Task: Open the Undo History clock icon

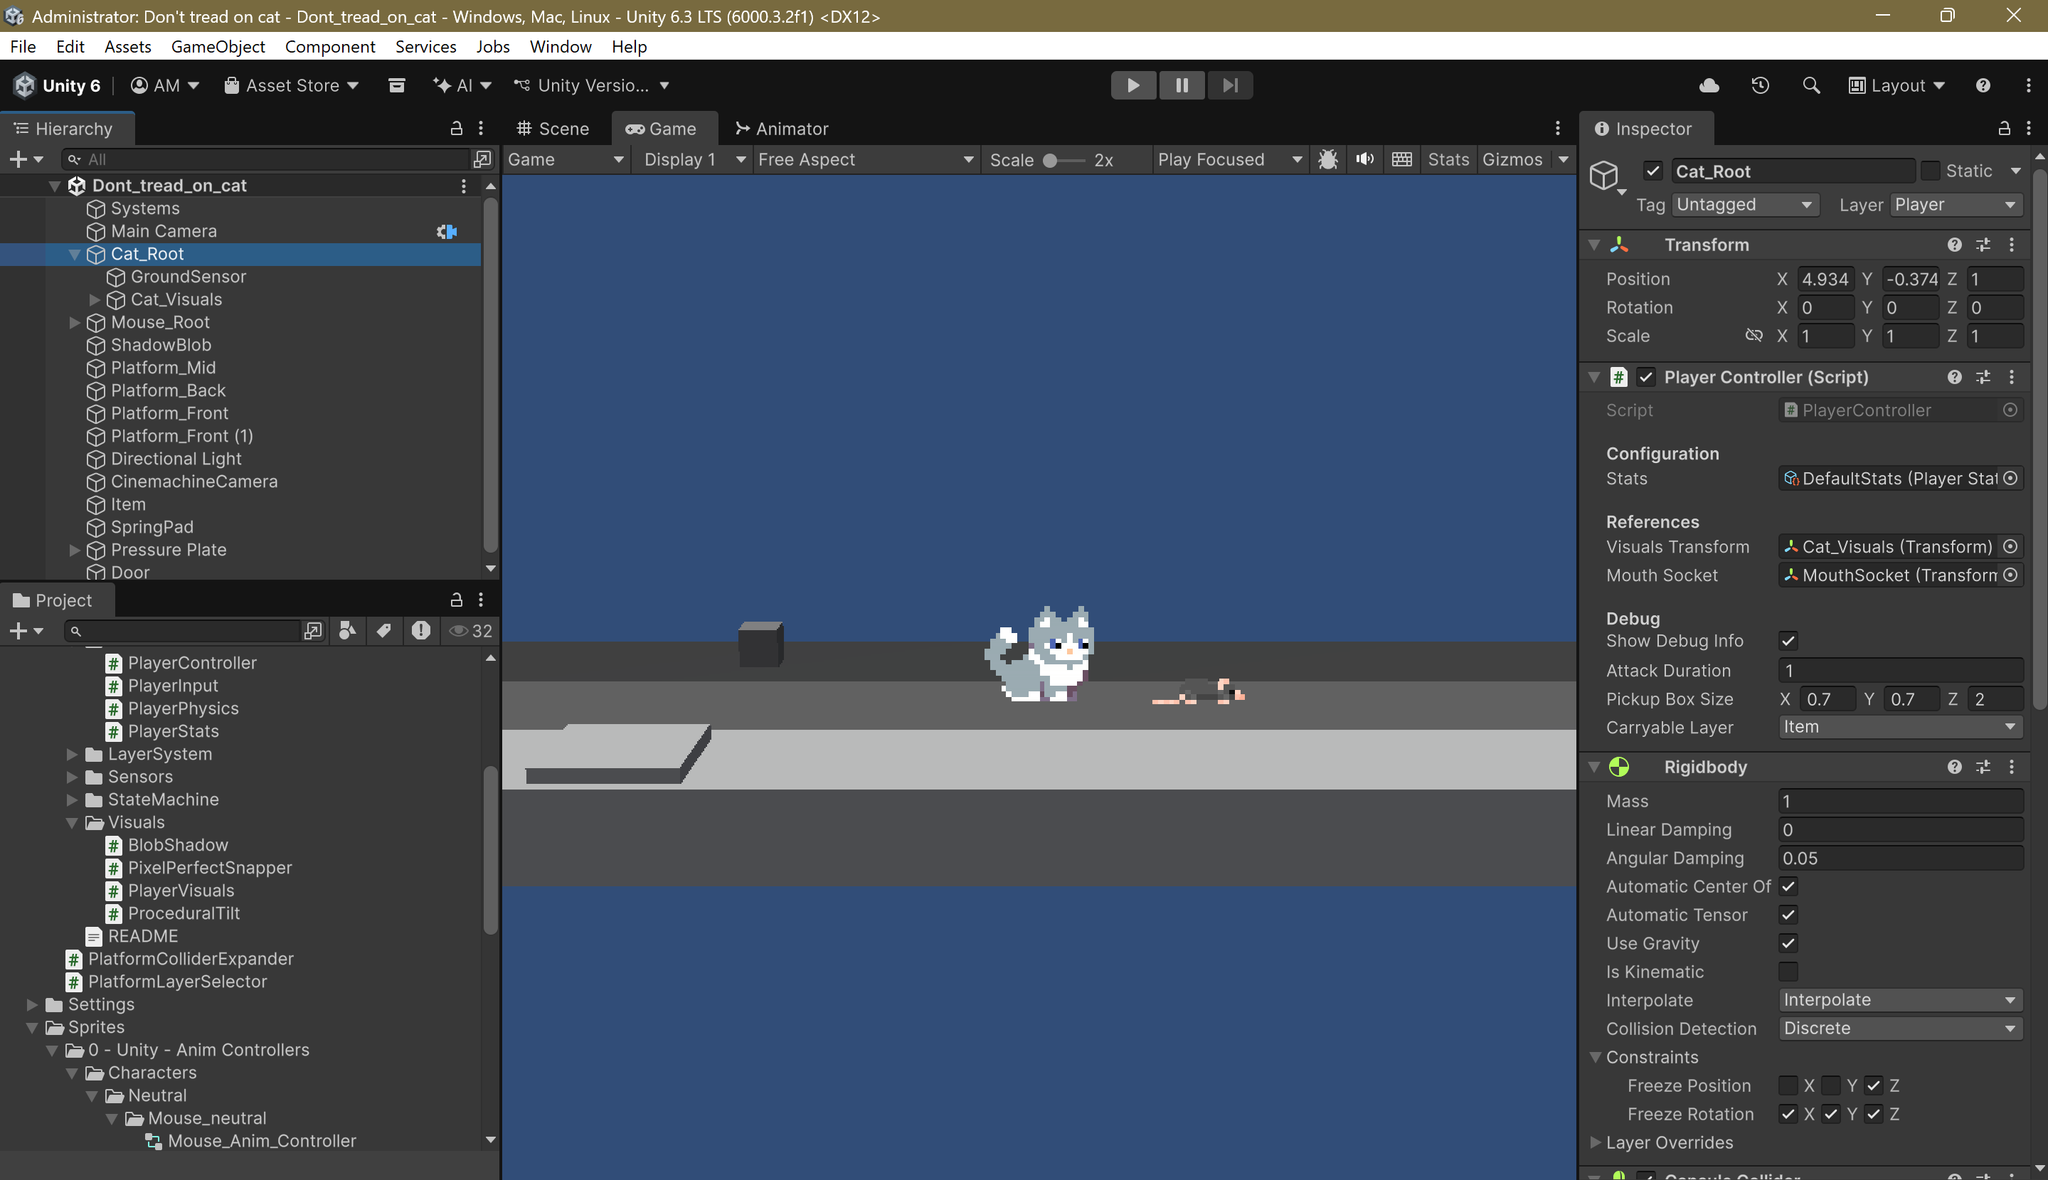Action: [x=1760, y=86]
